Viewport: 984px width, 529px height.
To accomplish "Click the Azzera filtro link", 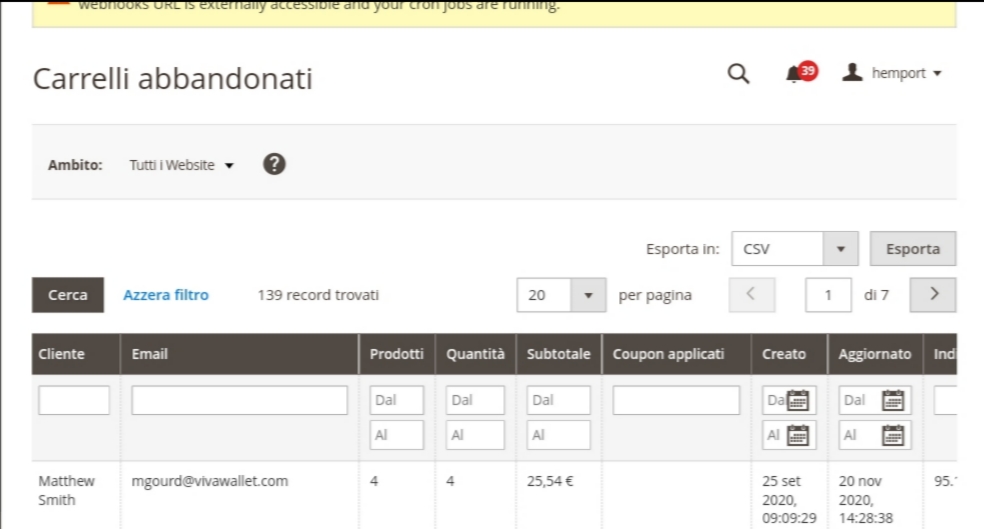I will tap(166, 295).
